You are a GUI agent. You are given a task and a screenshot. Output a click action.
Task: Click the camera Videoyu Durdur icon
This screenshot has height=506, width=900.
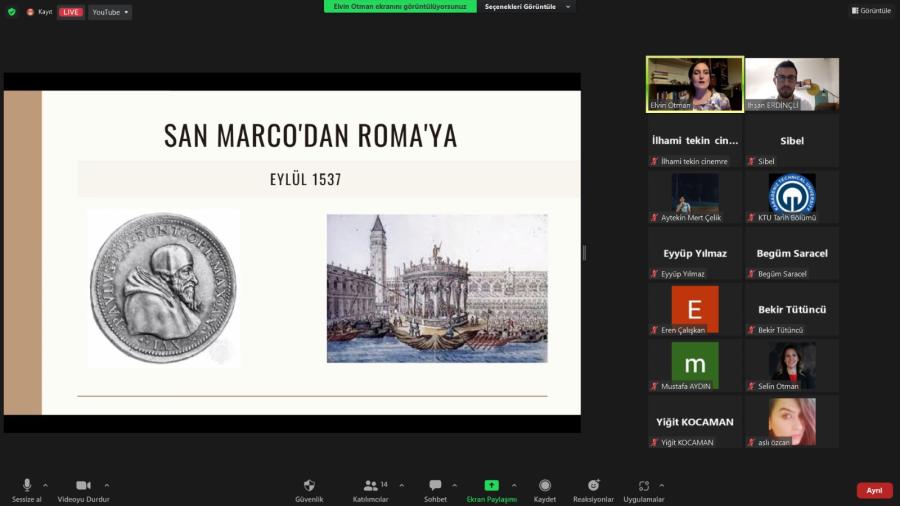click(x=83, y=485)
